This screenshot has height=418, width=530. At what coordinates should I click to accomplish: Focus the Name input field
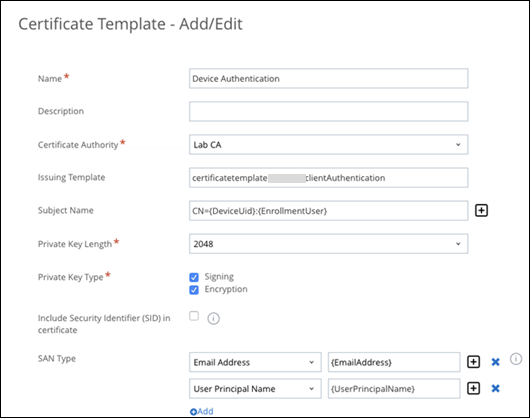pos(329,78)
